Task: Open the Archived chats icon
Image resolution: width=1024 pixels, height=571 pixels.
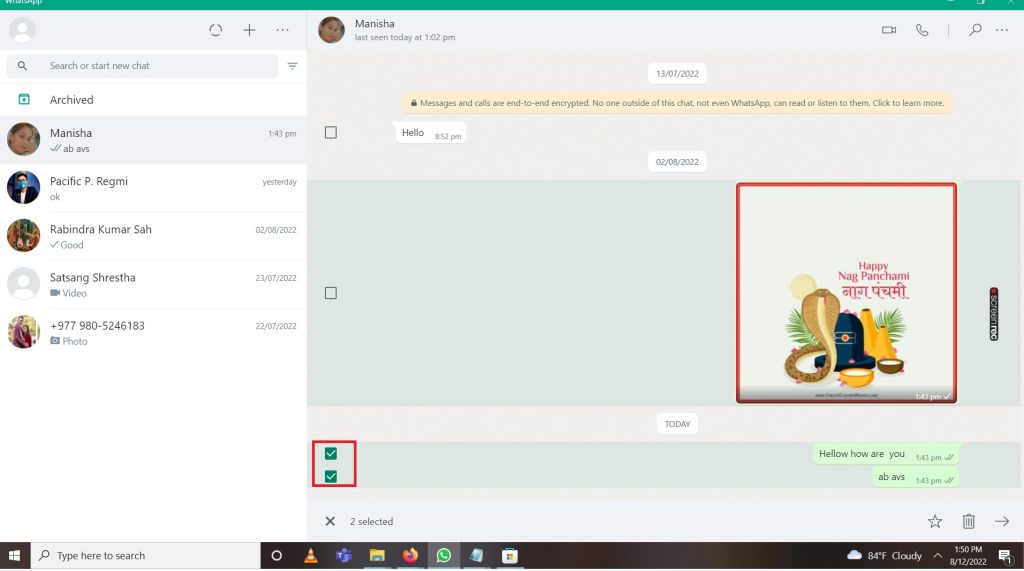Action: click(24, 99)
